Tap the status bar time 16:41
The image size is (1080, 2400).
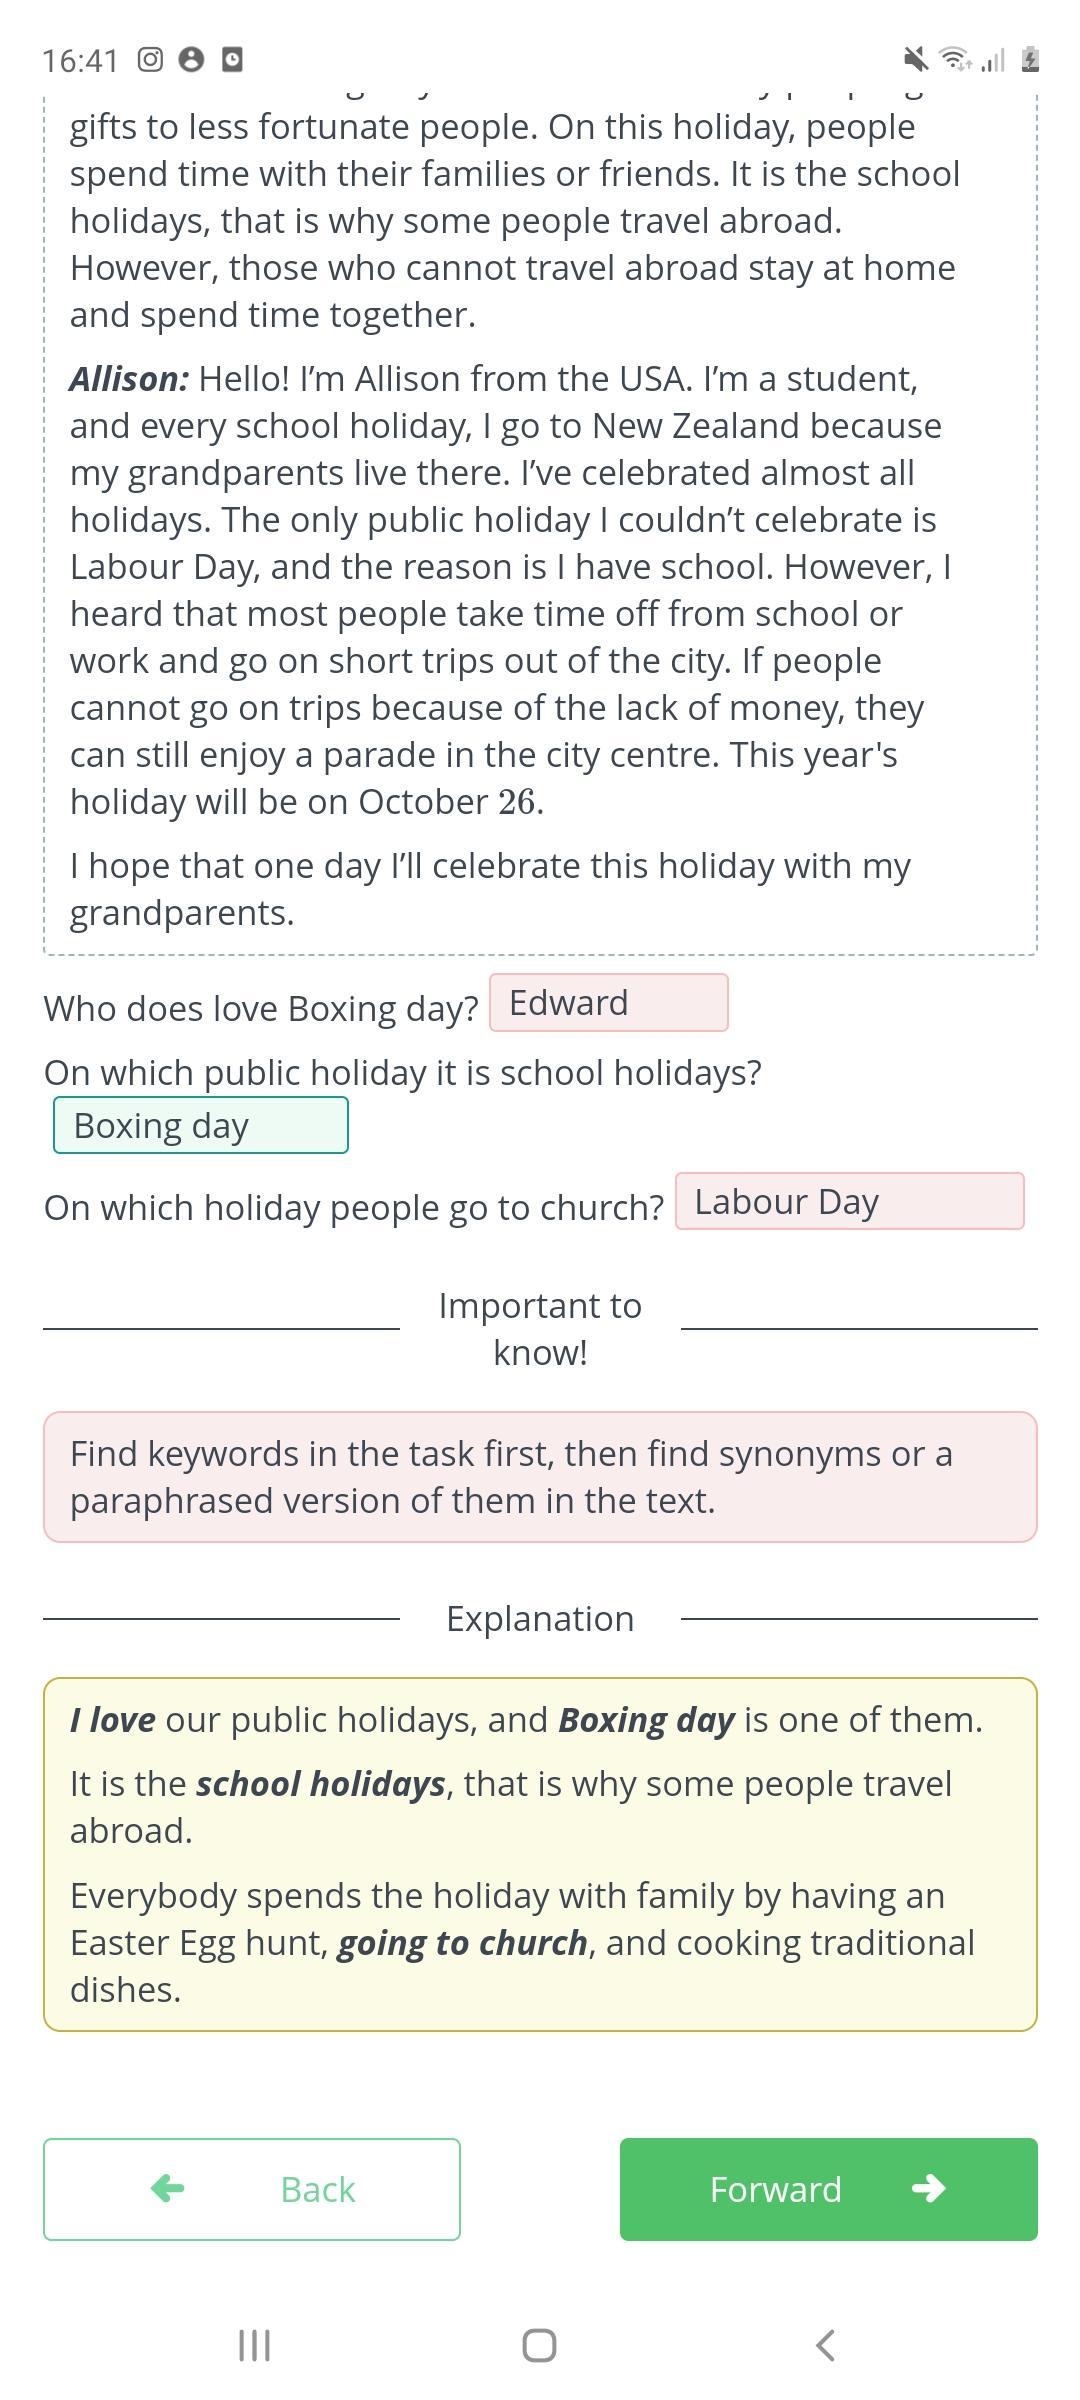[x=80, y=61]
